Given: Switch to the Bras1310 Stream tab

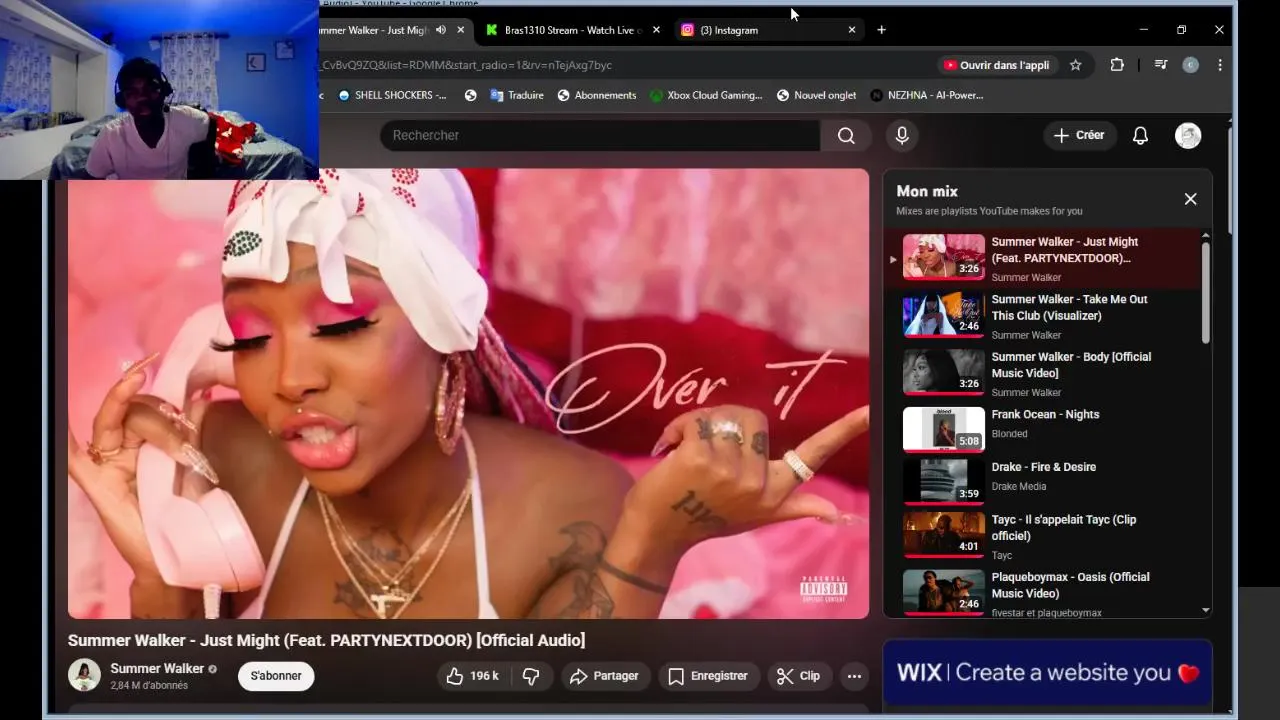Looking at the screenshot, I should (x=574, y=30).
